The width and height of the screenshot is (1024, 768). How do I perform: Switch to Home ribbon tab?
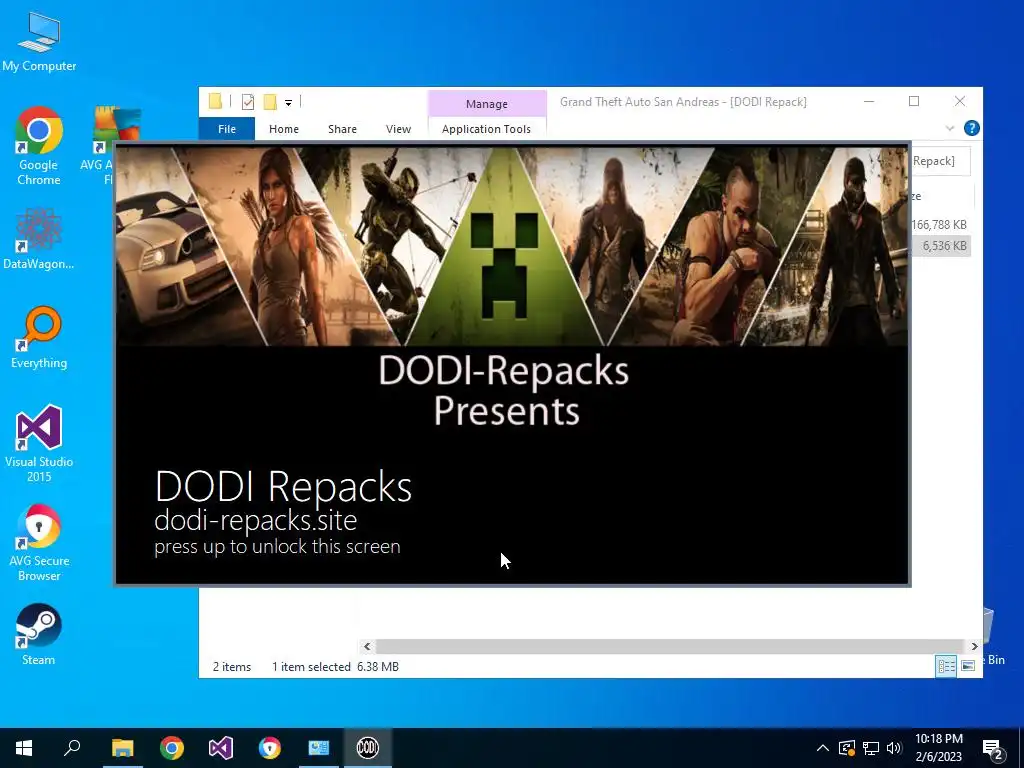point(283,129)
